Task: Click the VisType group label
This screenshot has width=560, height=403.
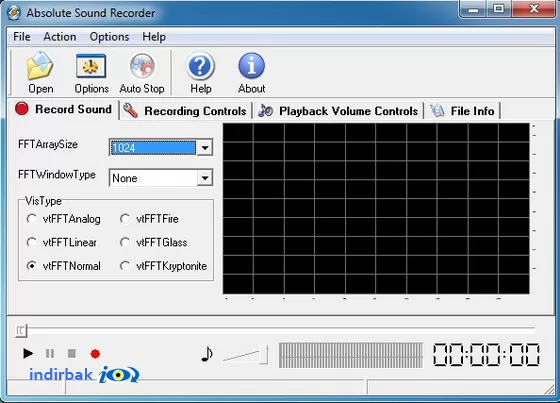Action: tap(43, 201)
